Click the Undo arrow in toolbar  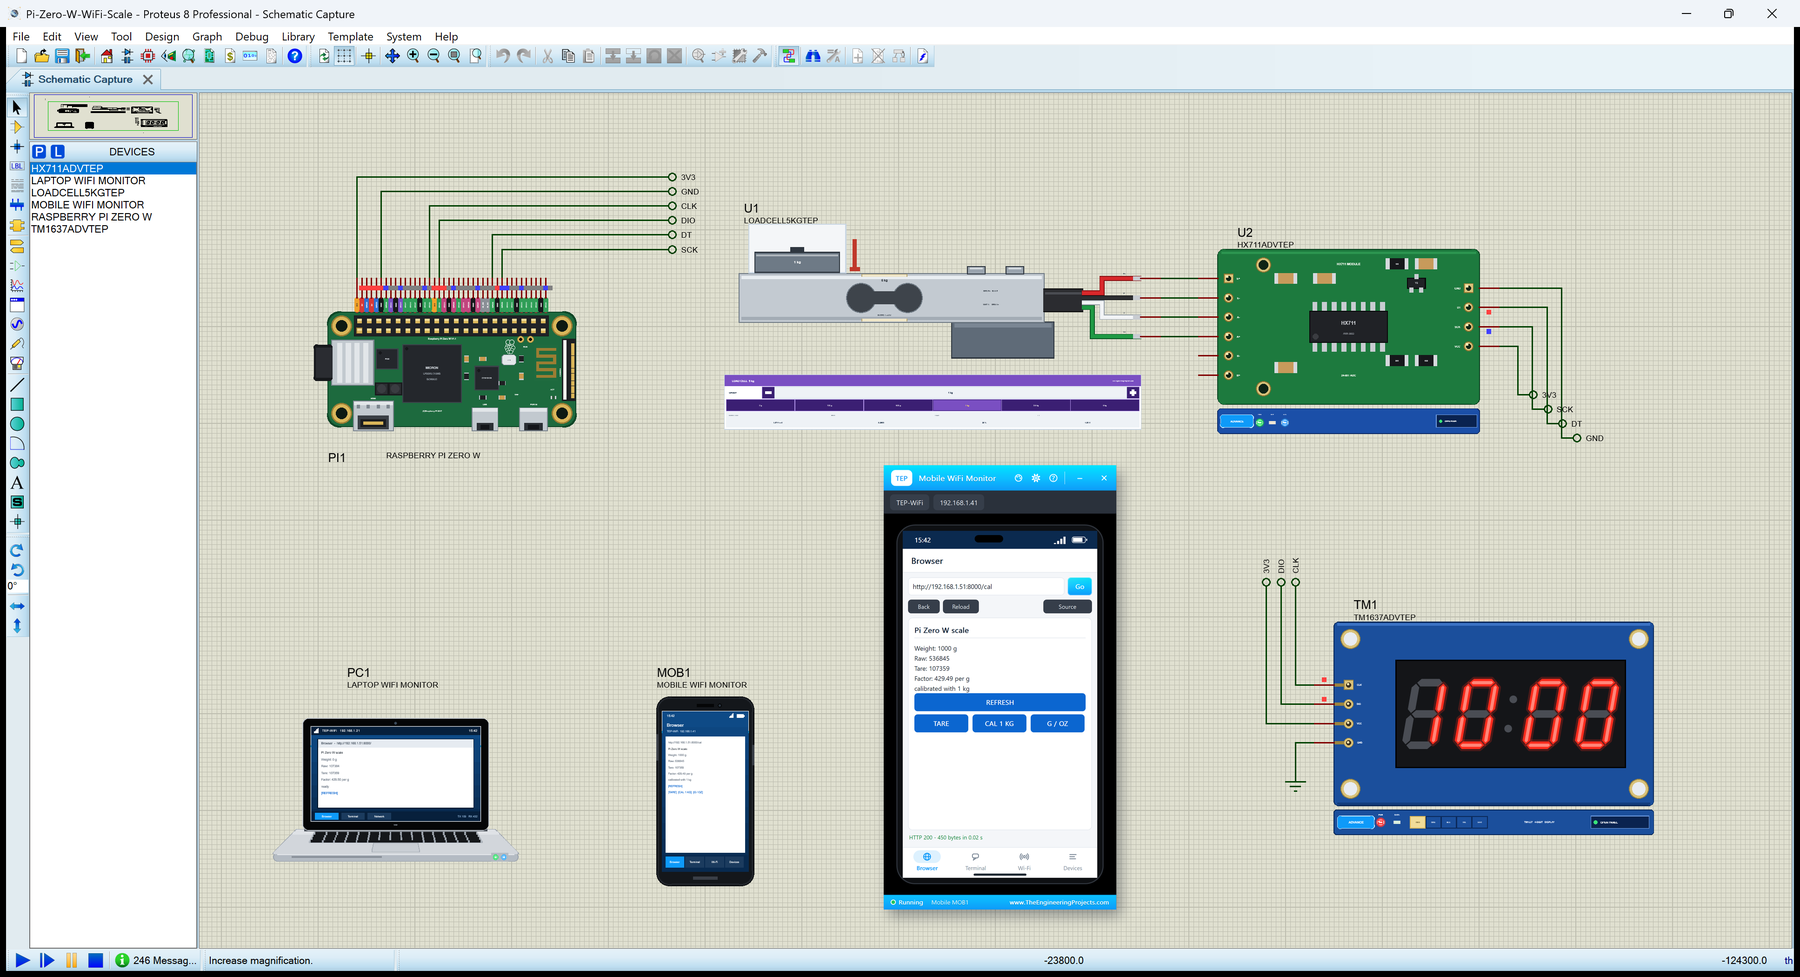pyautogui.click(x=502, y=56)
